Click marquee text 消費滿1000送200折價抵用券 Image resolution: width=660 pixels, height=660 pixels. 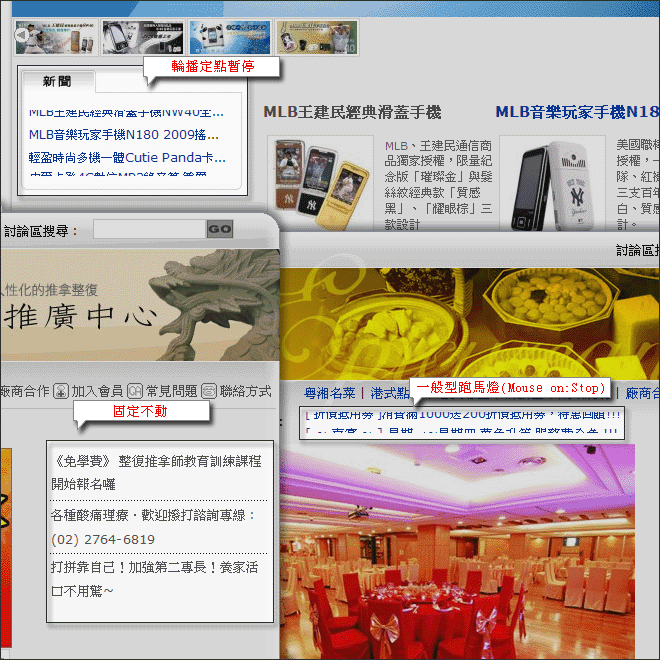coord(462,415)
